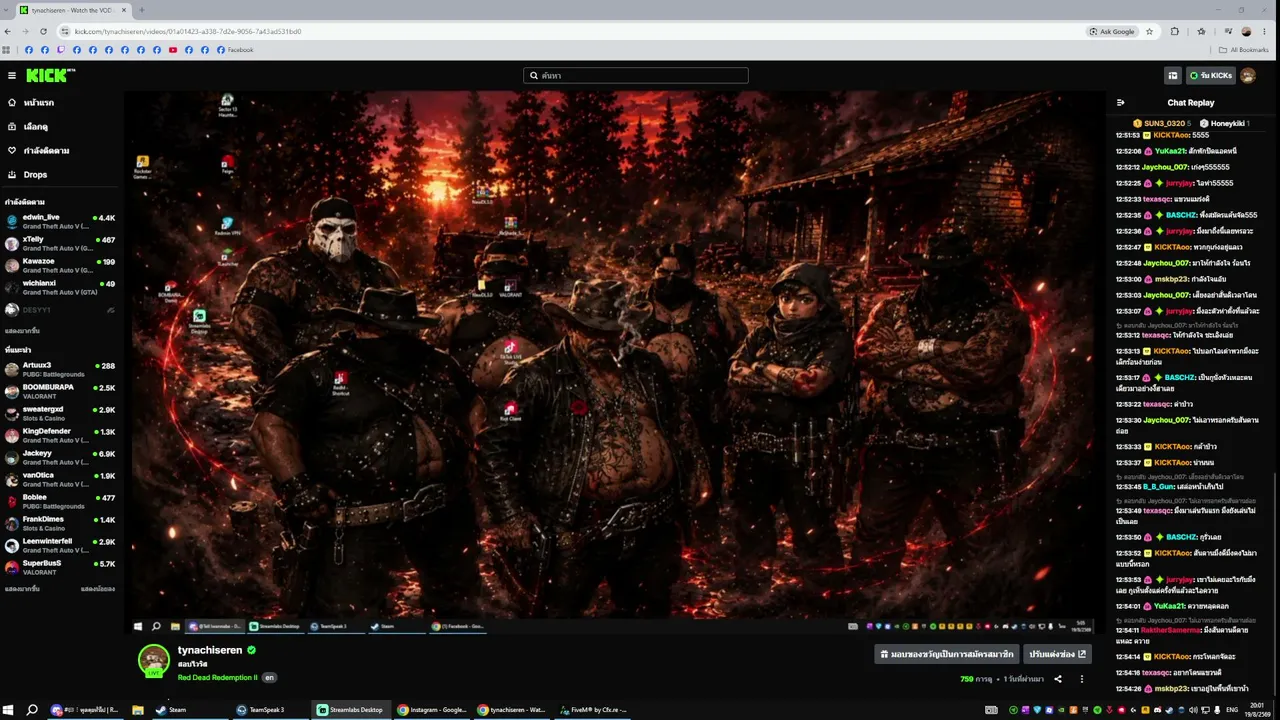Viewport: 1280px width, 720px height.
Task: Select the FrankDimes channel row
Action: (60, 523)
